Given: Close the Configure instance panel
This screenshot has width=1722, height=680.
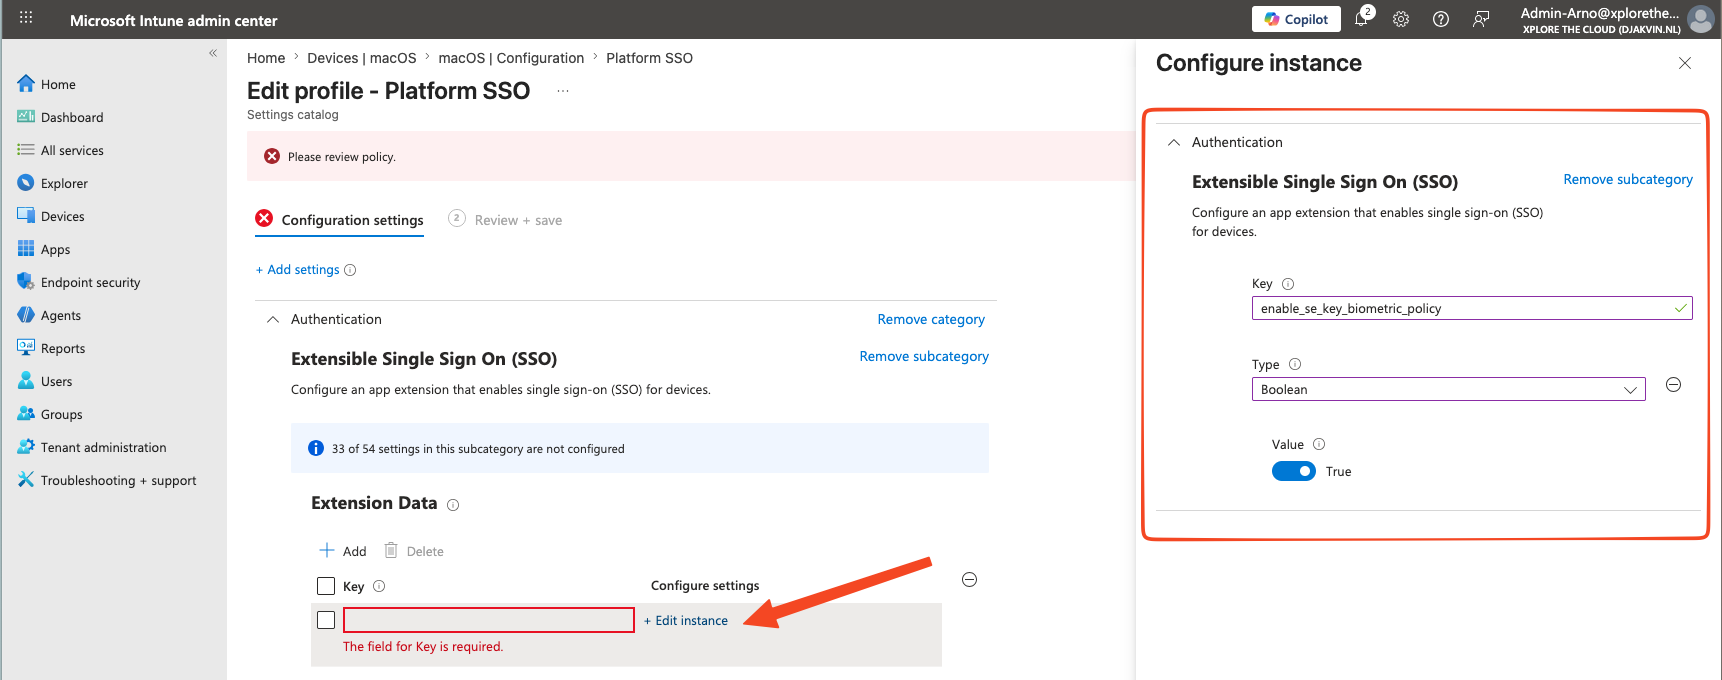Looking at the screenshot, I should click(1685, 63).
